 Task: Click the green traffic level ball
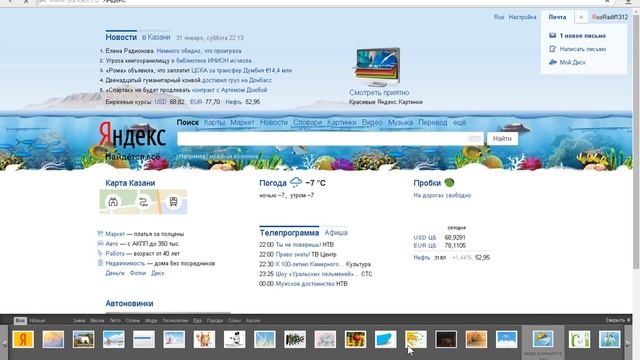(x=449, y=182)
